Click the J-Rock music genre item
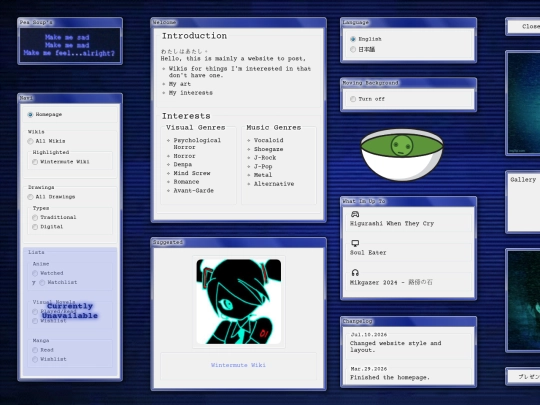The image size is (540, 405). pos(265,158)
